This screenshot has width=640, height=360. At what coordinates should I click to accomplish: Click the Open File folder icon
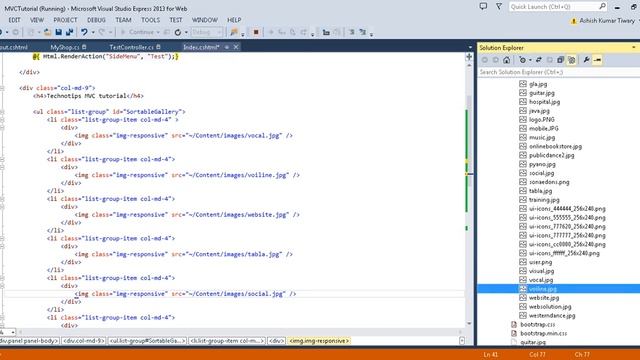click(47, 32)
